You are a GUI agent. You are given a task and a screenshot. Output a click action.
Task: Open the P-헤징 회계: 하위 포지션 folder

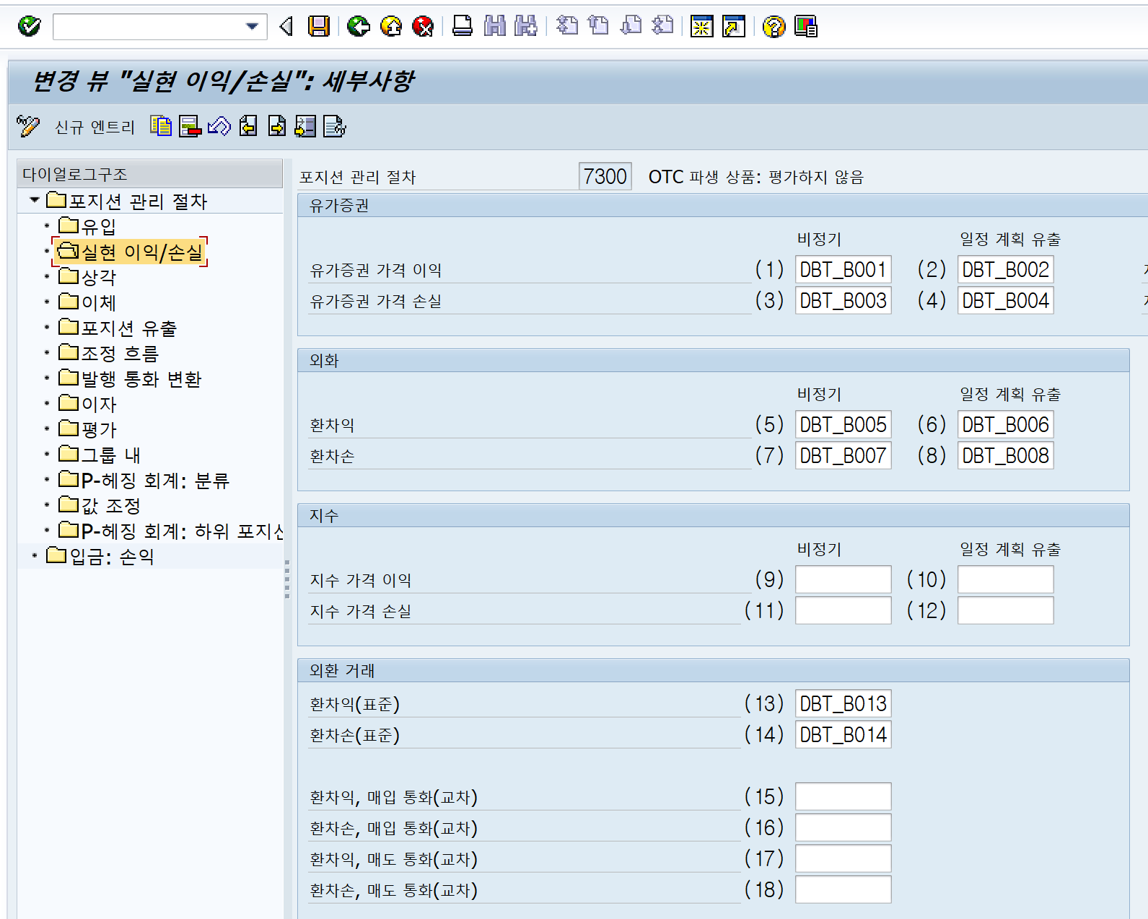pyautogui.click(x=171, y=531)
